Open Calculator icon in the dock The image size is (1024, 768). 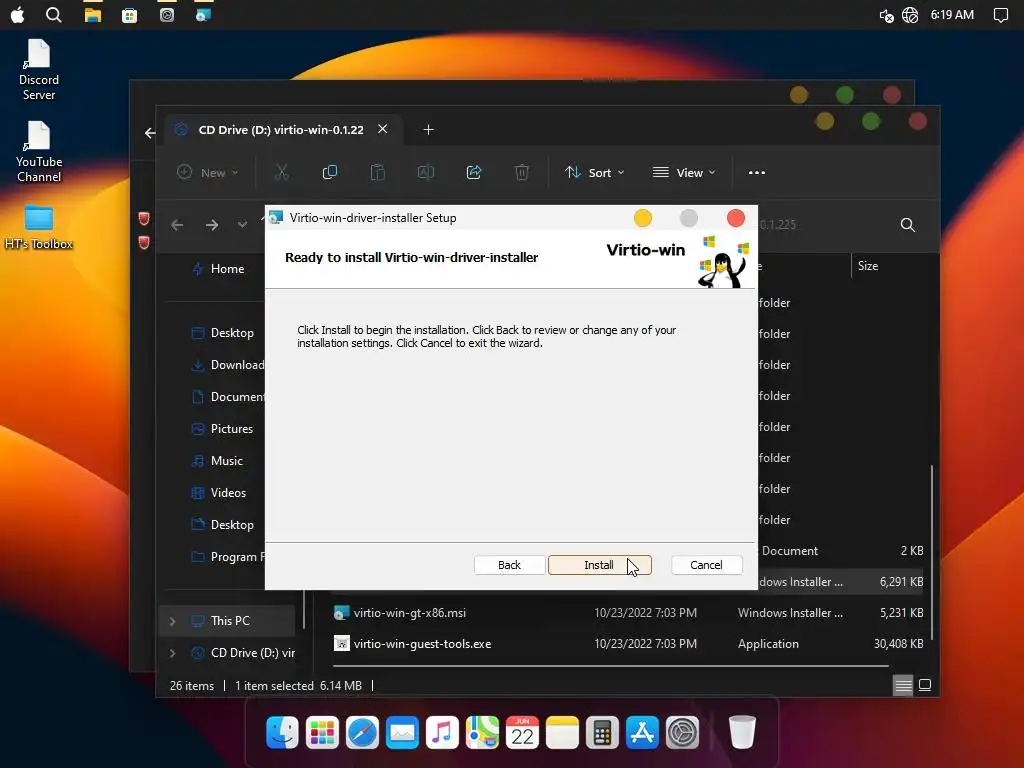[602, 732]
